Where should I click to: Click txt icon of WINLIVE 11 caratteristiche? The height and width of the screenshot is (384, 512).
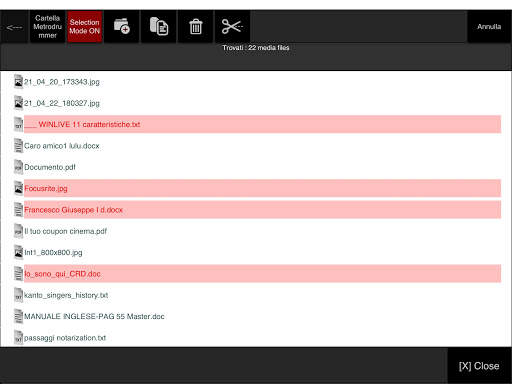(18, 124)
